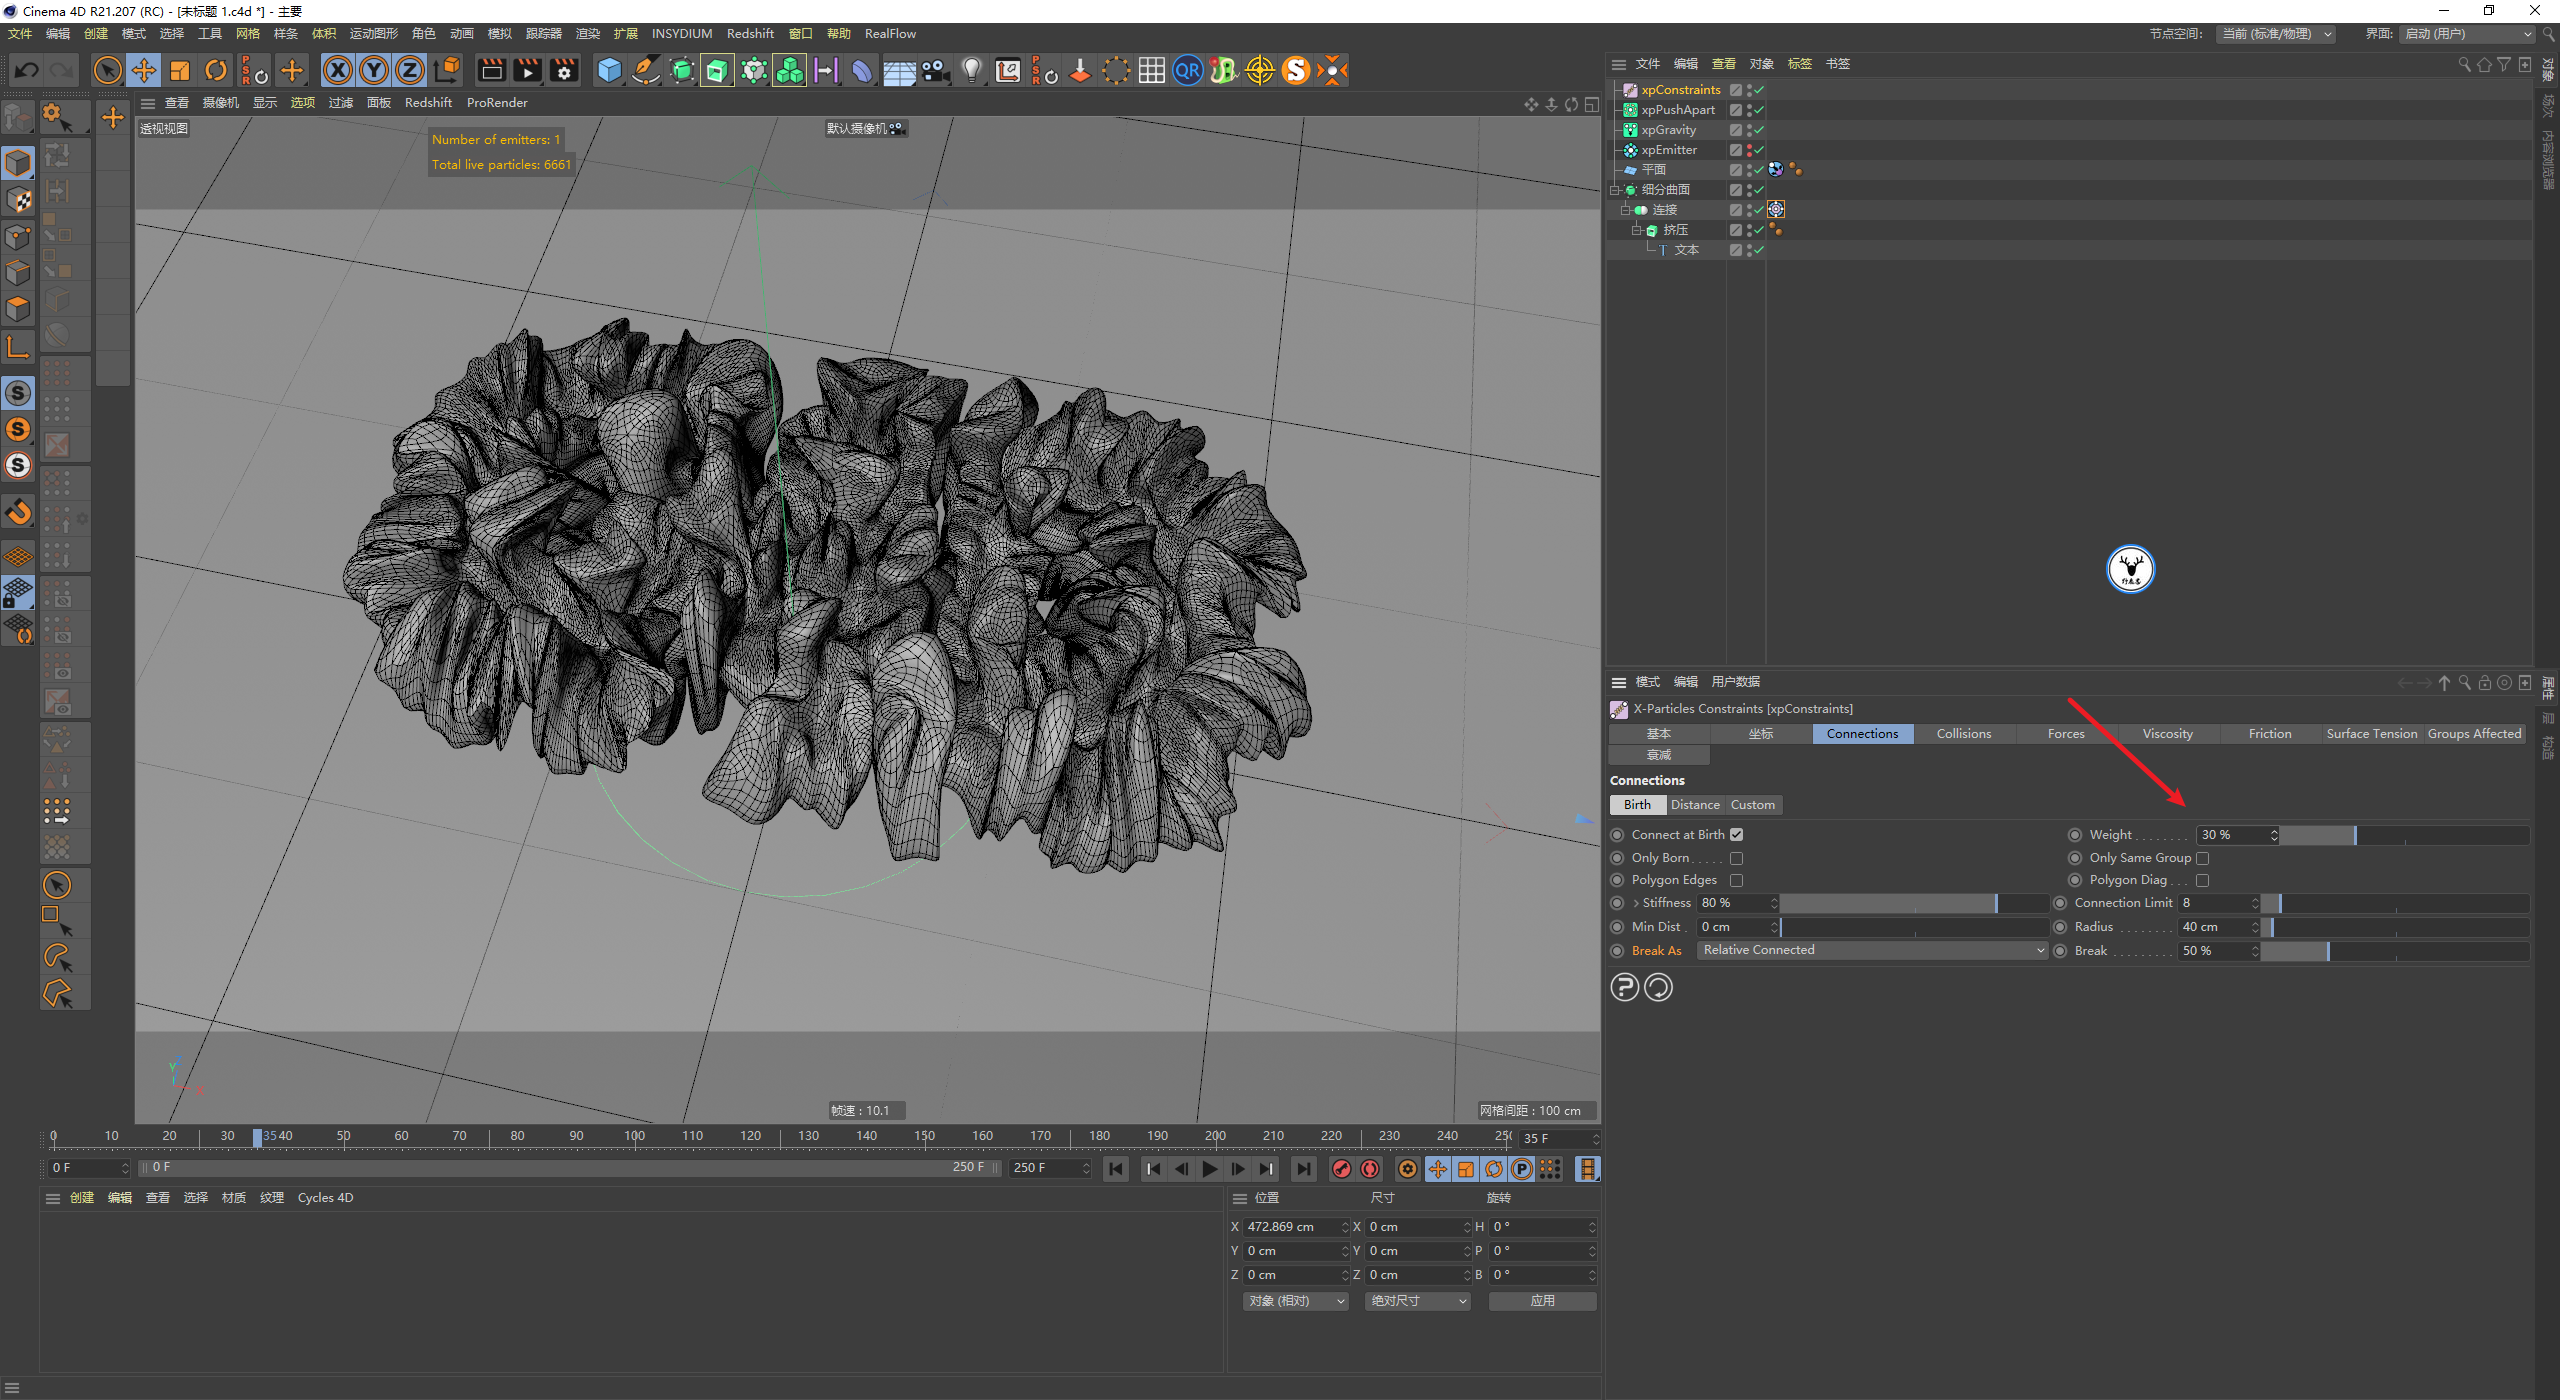The image size is (2560, 1400).
Task: Enable the Only Same Group checkbox
Action: click(x=2202, y=858)
